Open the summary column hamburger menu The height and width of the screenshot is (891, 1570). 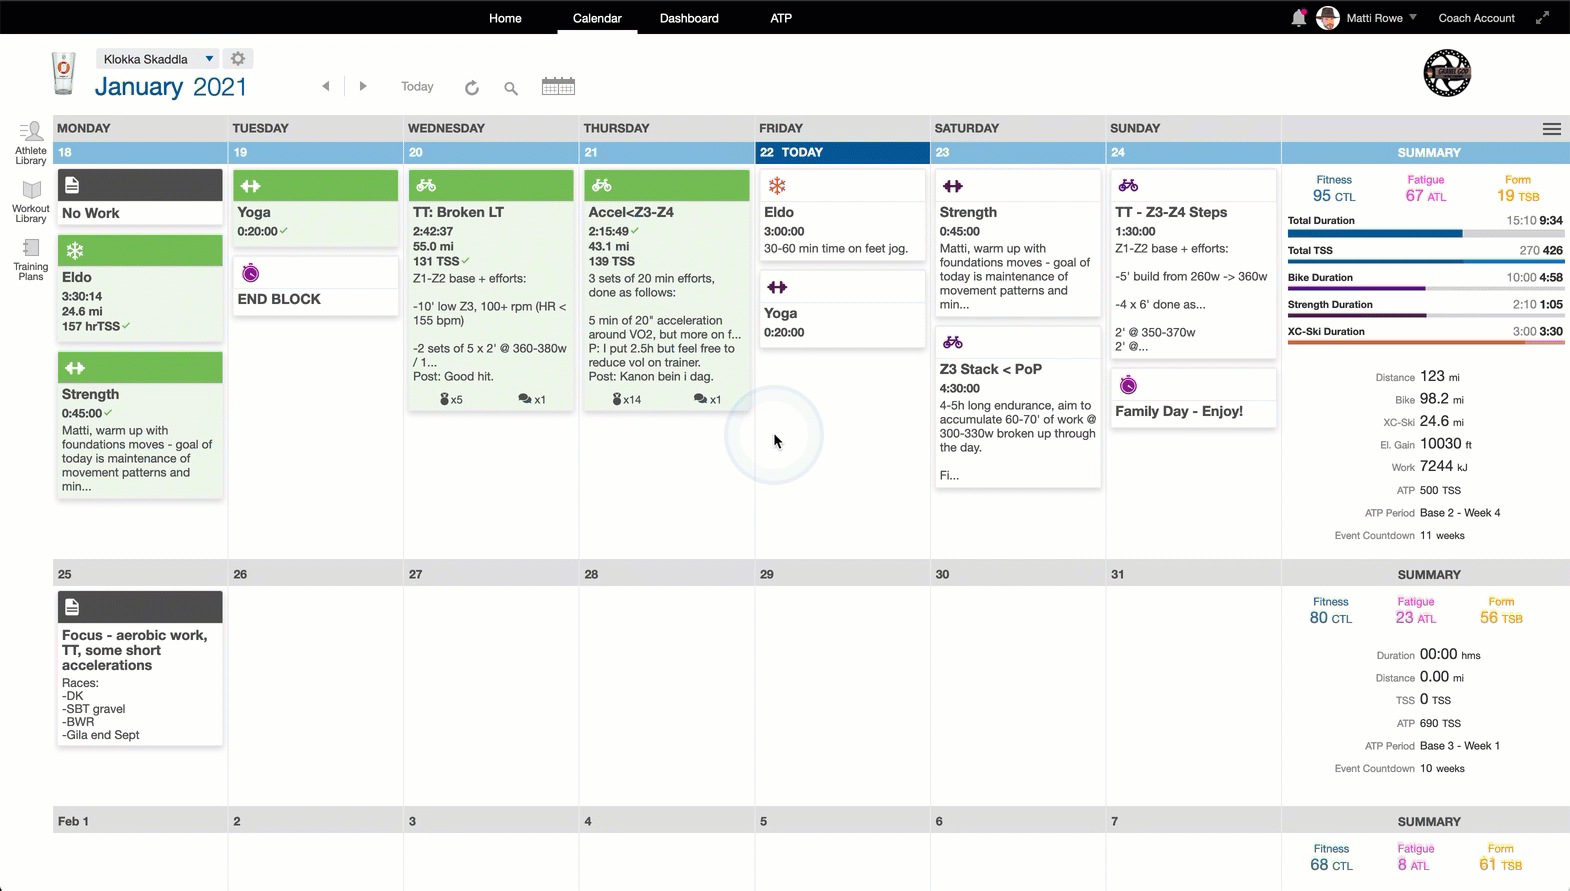pos(1551,129)
